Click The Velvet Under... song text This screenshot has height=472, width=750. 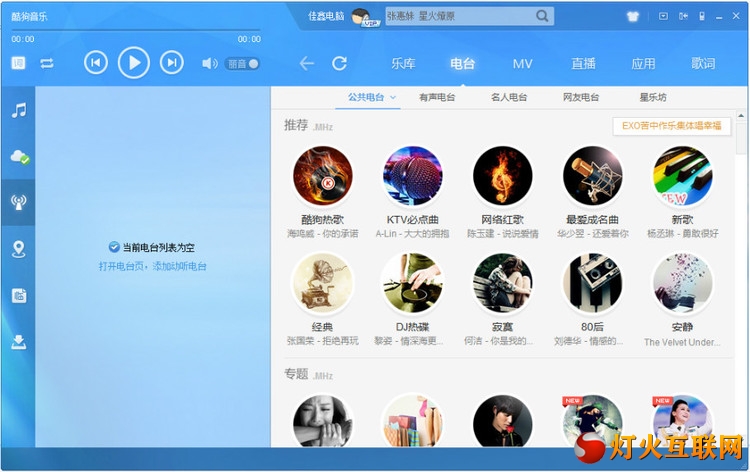(x=682, y=342)
